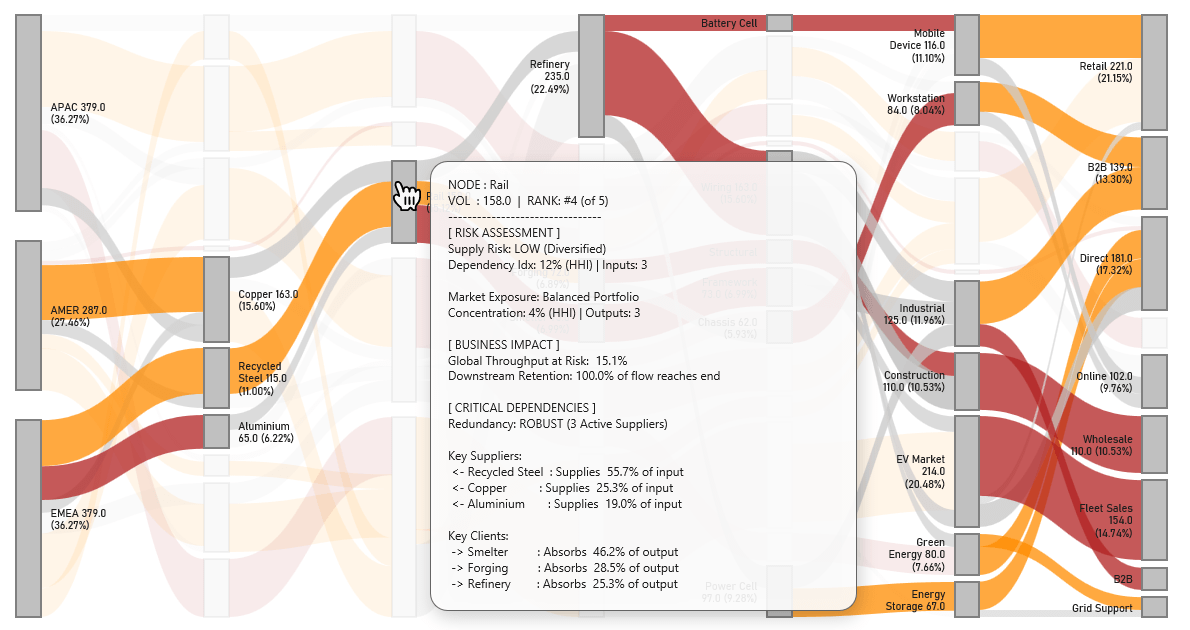The image size is (1190, 630).
Task: Select the Industrial node bar
Action: pyautogui.click(x=967, y=313)
